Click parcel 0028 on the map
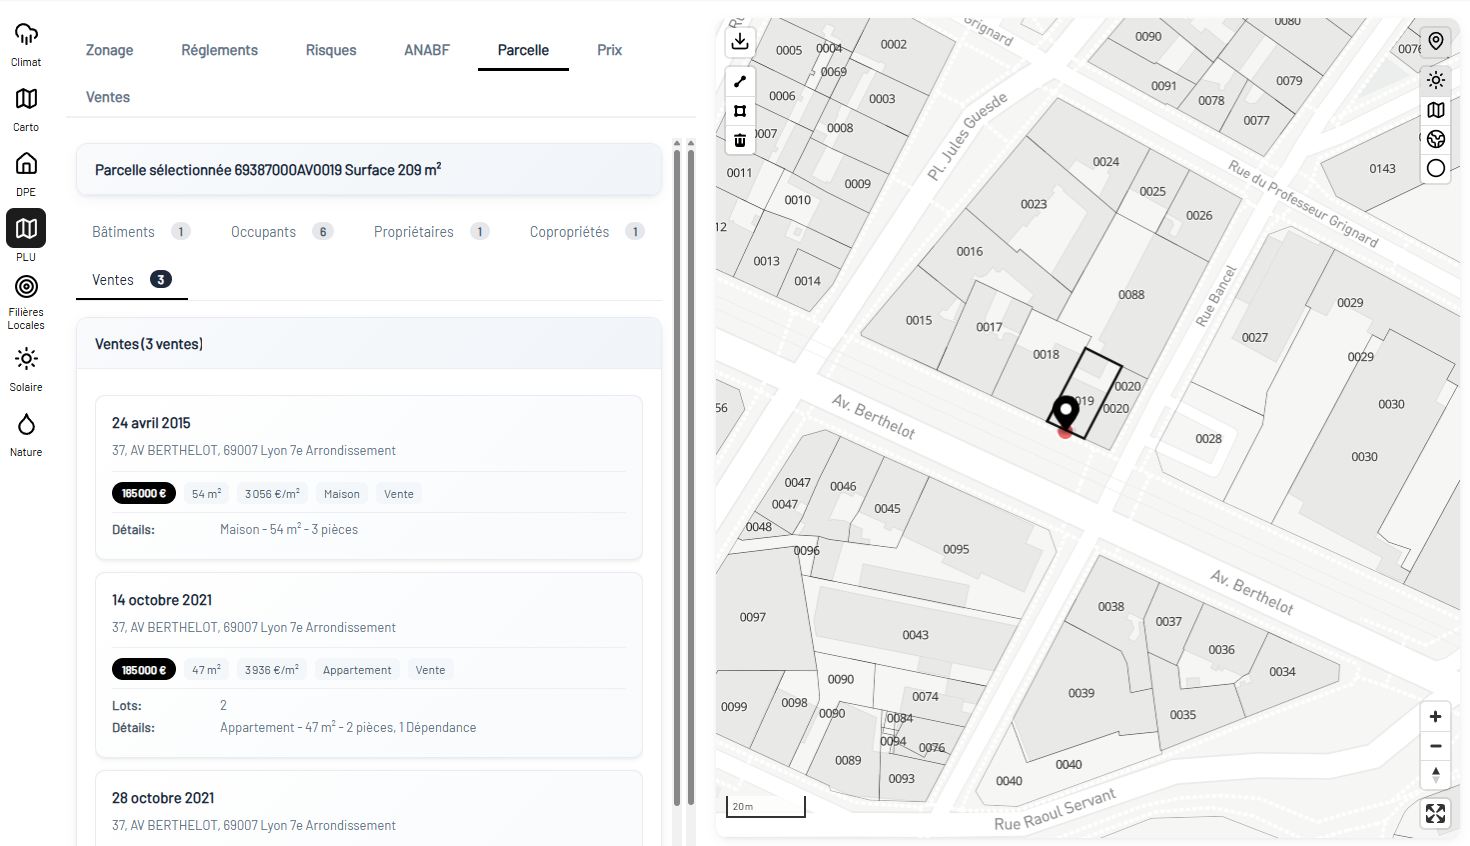Screen dimensions: 1470x846 [1208, 439]
